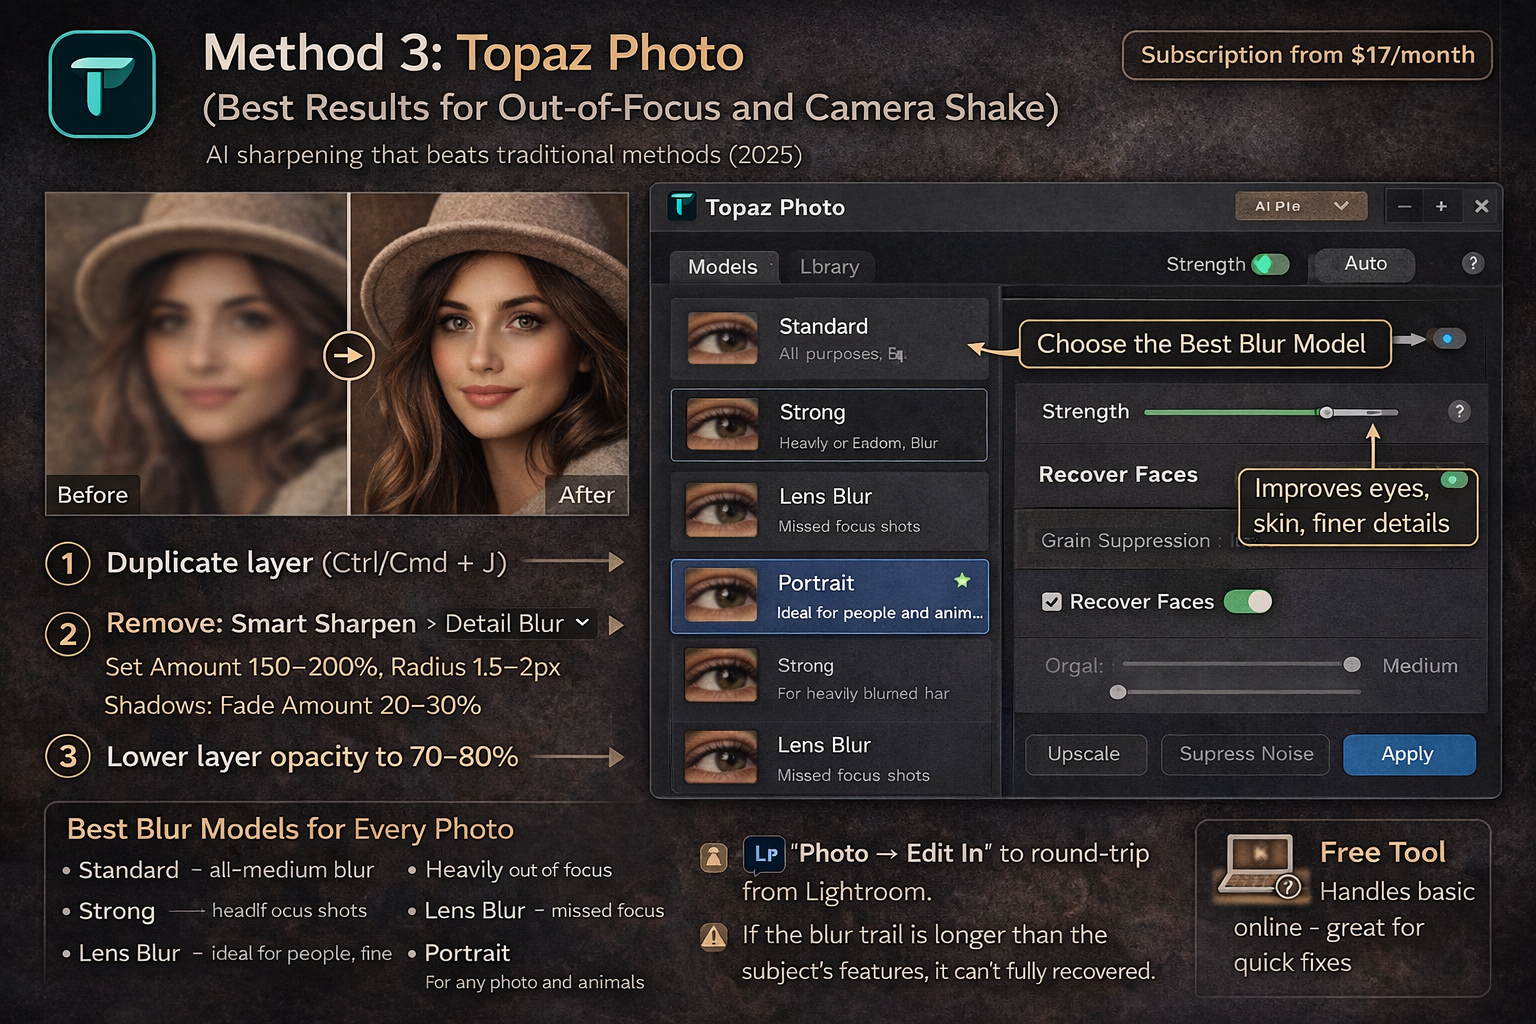The width and height of the screenshot is (1536, 1024).
Task: Click 'For any photo and animals' text
Action: tap(535, 982)
